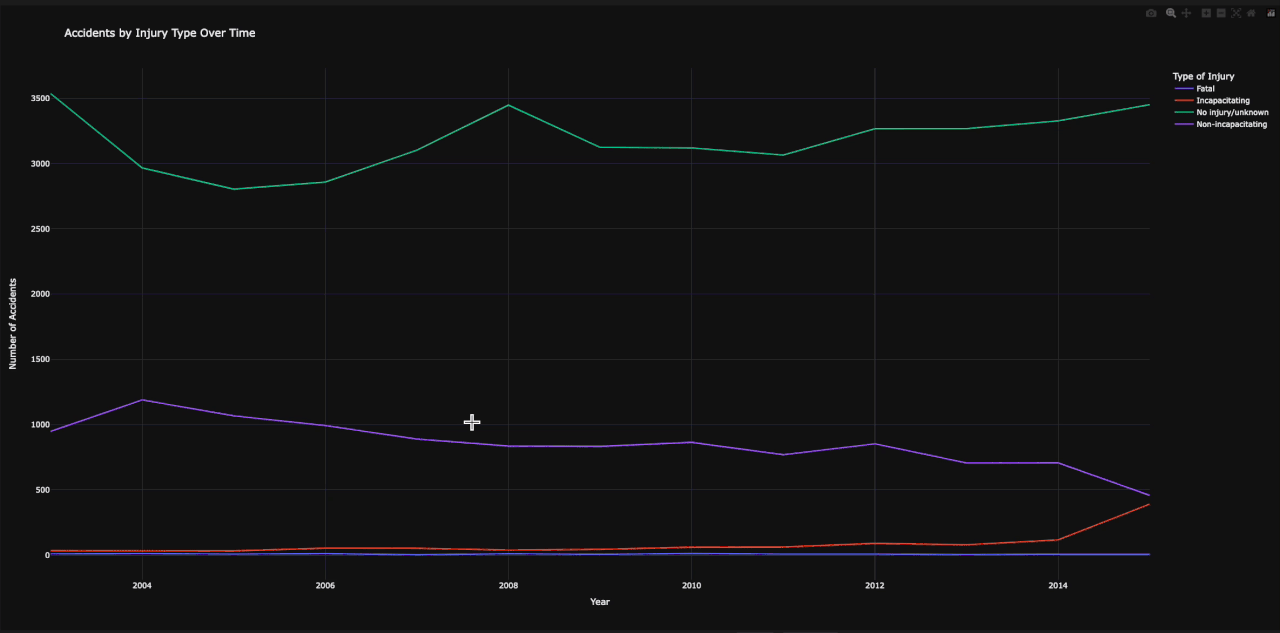Click the 2008 tick label on x-axis
Screen dimensions: 1280x633
[x=508, y=585]
